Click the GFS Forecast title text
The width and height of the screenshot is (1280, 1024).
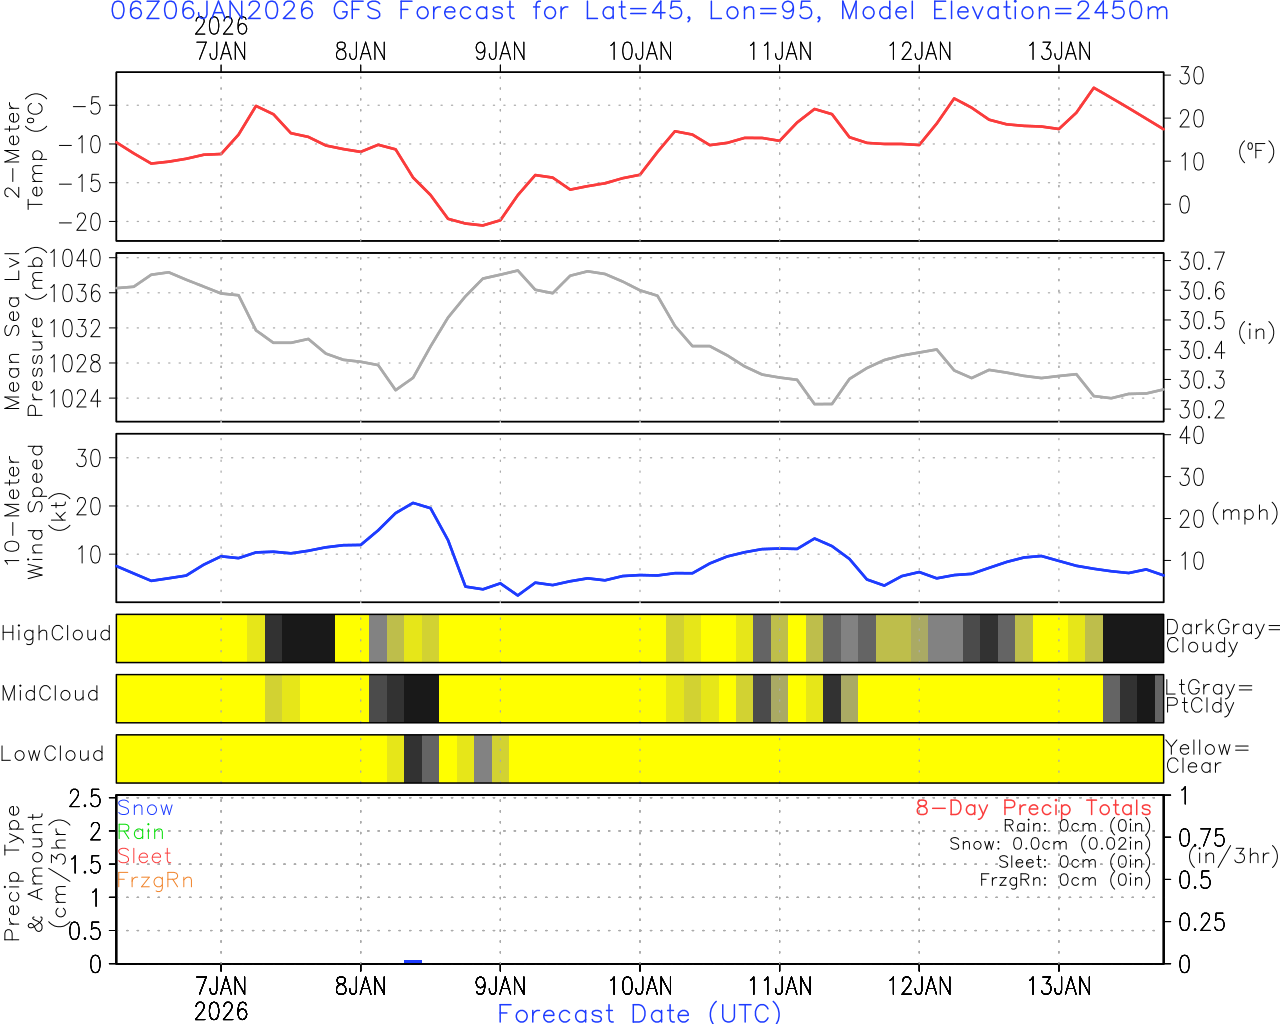(639, 12)
